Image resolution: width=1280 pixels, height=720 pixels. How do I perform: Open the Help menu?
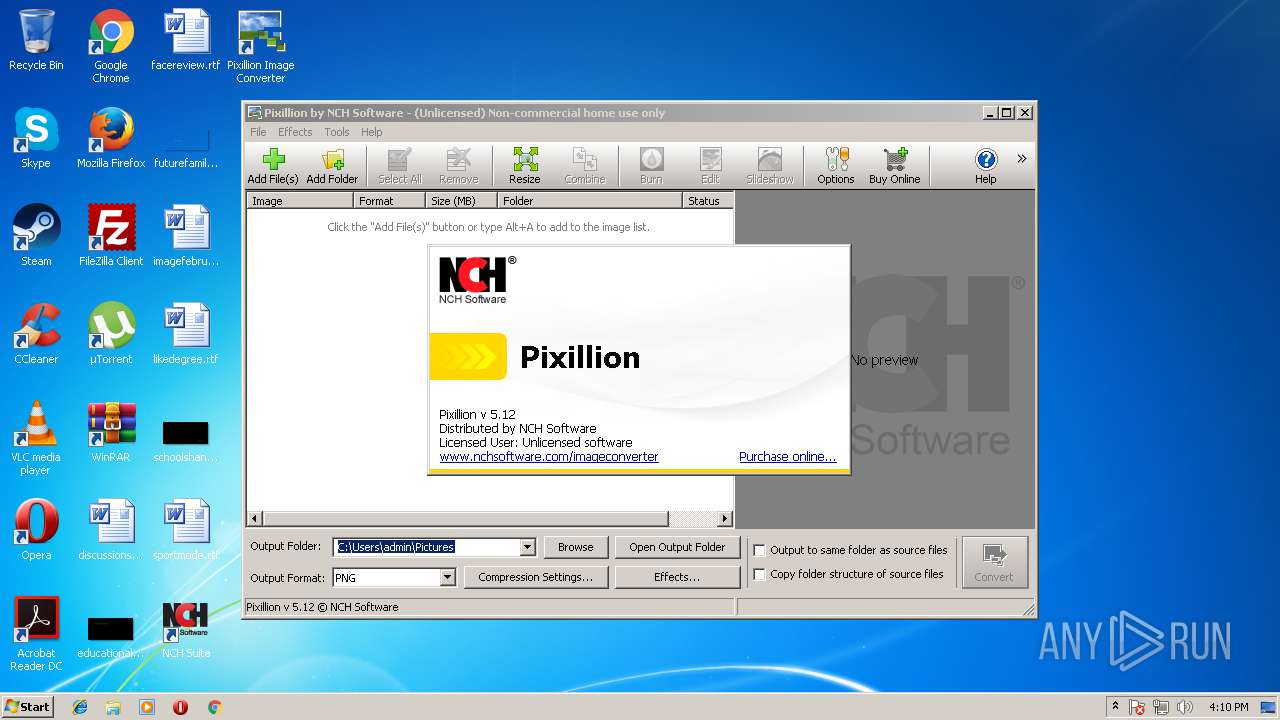pyautogui.click(x=372, y=132)
